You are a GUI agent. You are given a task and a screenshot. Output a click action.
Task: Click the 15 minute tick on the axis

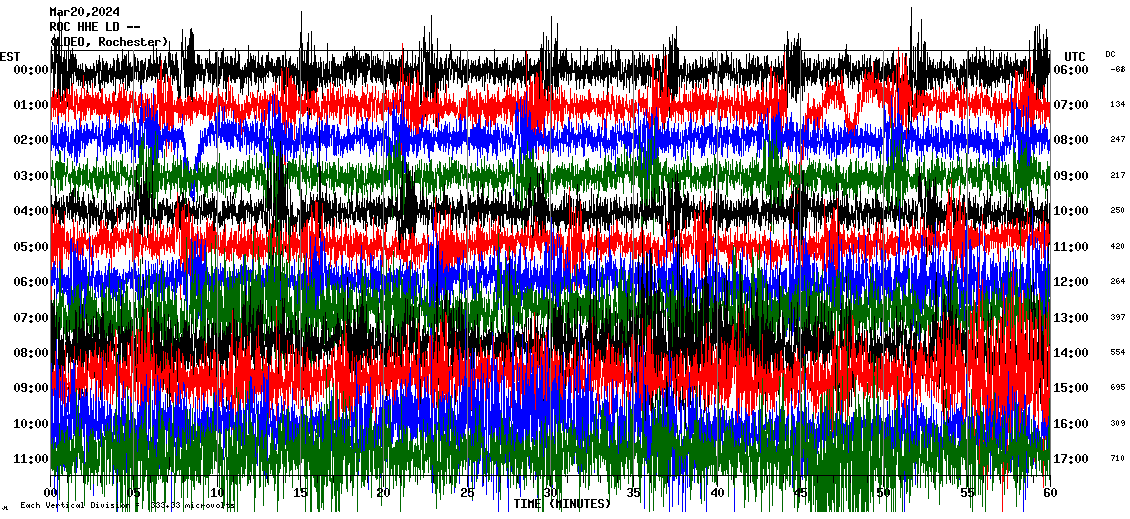301,493
